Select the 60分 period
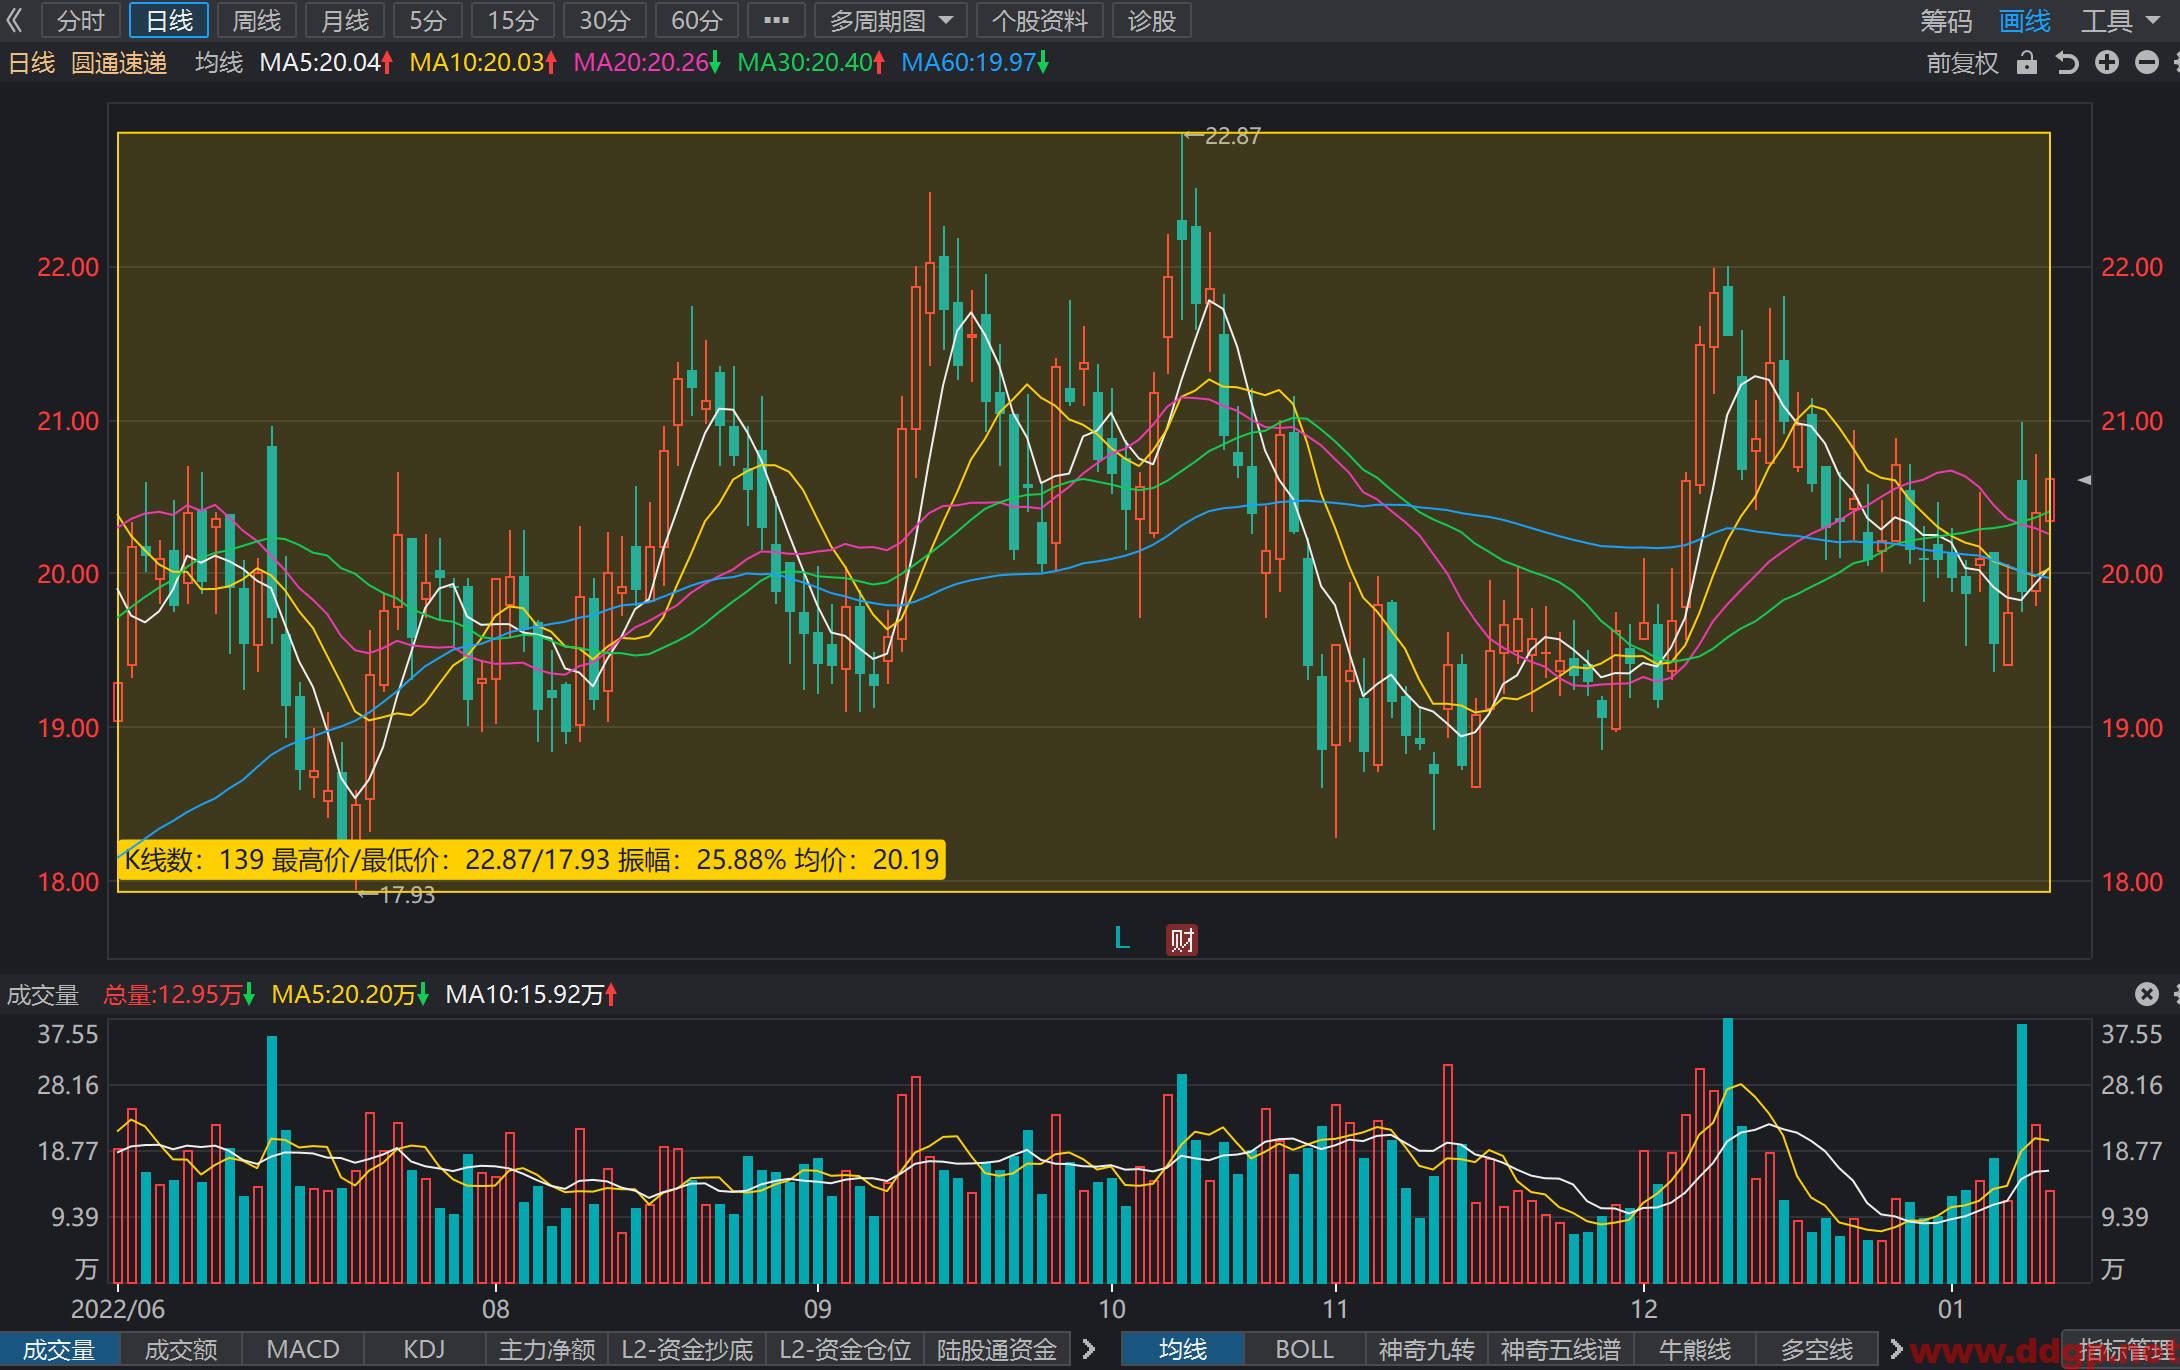The width and height of the screenshot is (2180, 1370). click(697, 20)
